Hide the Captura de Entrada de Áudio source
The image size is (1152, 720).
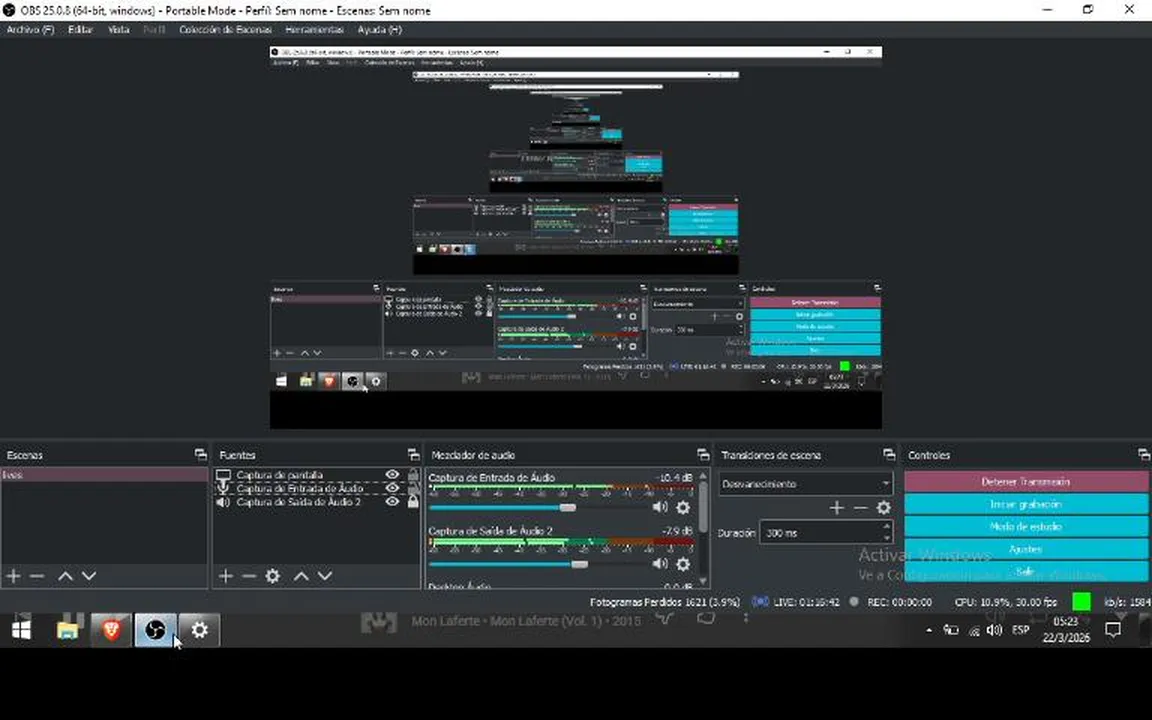(392, 488)
